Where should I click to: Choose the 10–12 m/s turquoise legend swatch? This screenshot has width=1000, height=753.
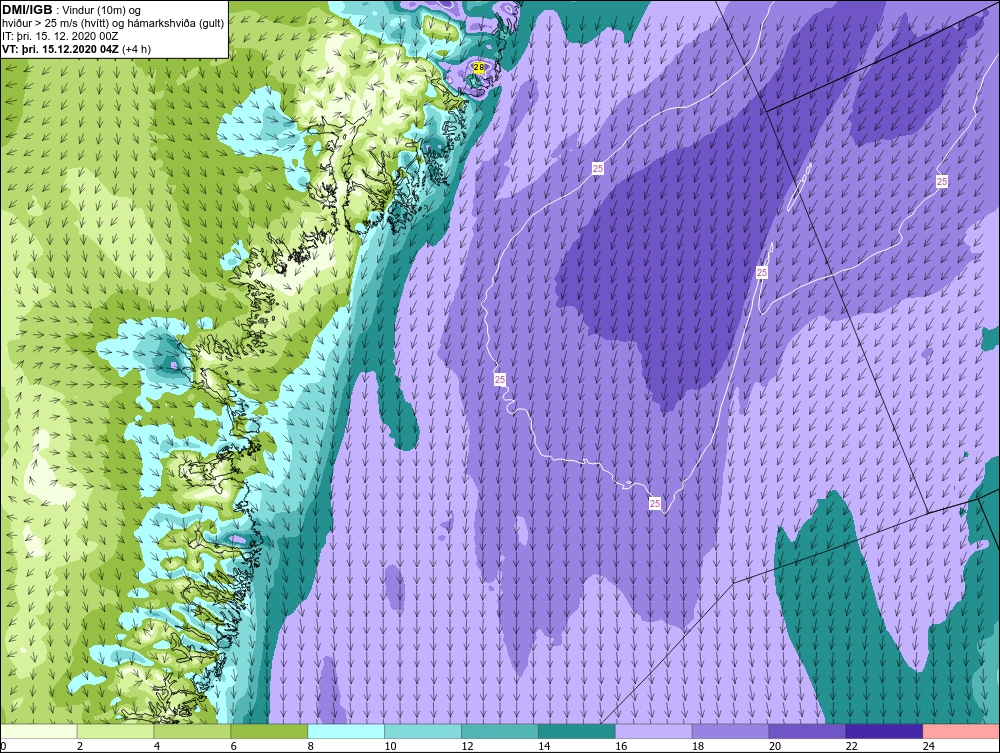[423, 731]
